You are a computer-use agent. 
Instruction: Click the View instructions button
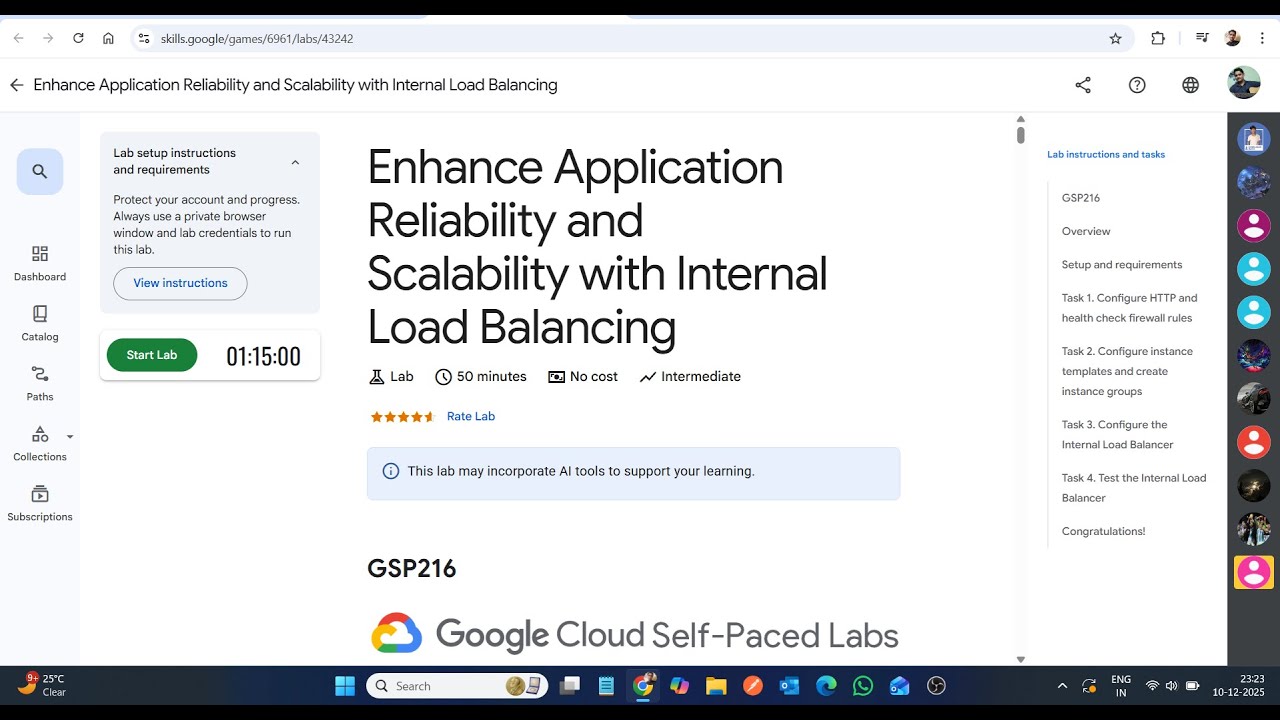pos(180,283)
